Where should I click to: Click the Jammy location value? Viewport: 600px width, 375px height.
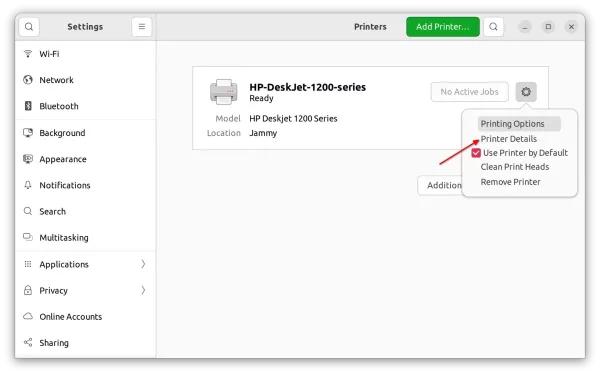coord(263,133)
